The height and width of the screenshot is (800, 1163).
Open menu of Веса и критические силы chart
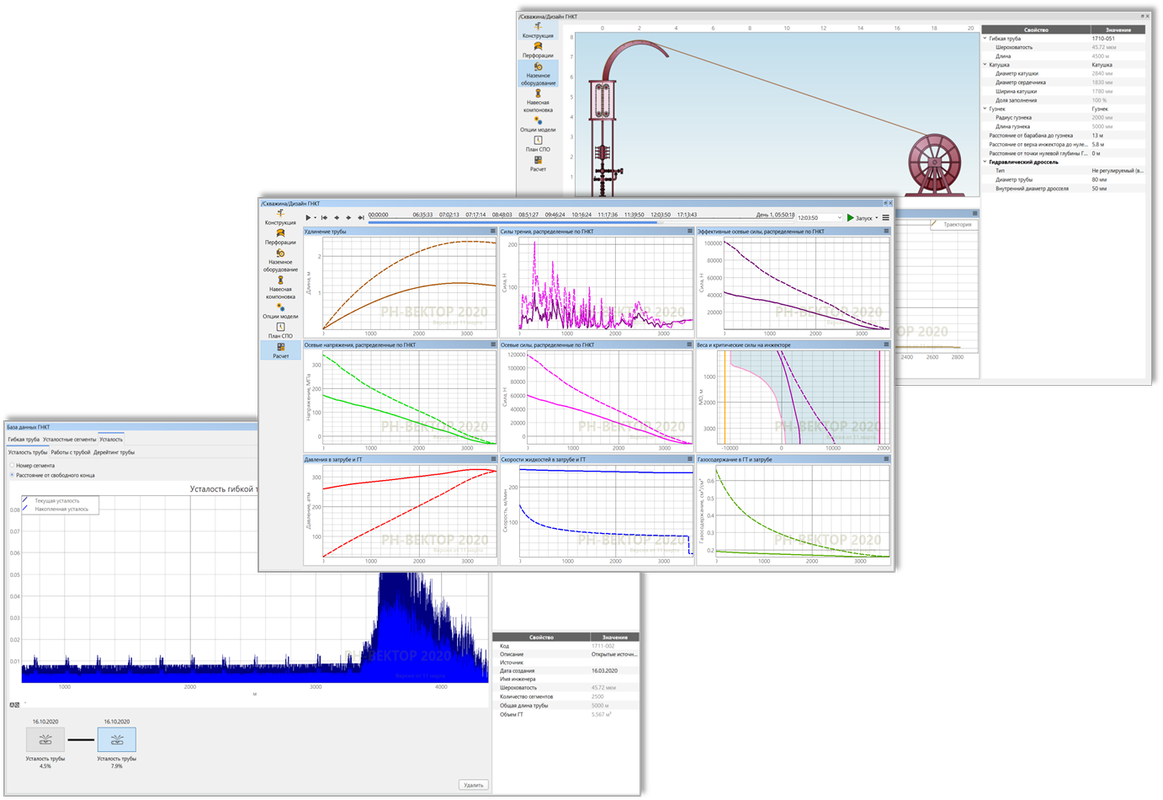pyautogui.click(x=886, y=345)
